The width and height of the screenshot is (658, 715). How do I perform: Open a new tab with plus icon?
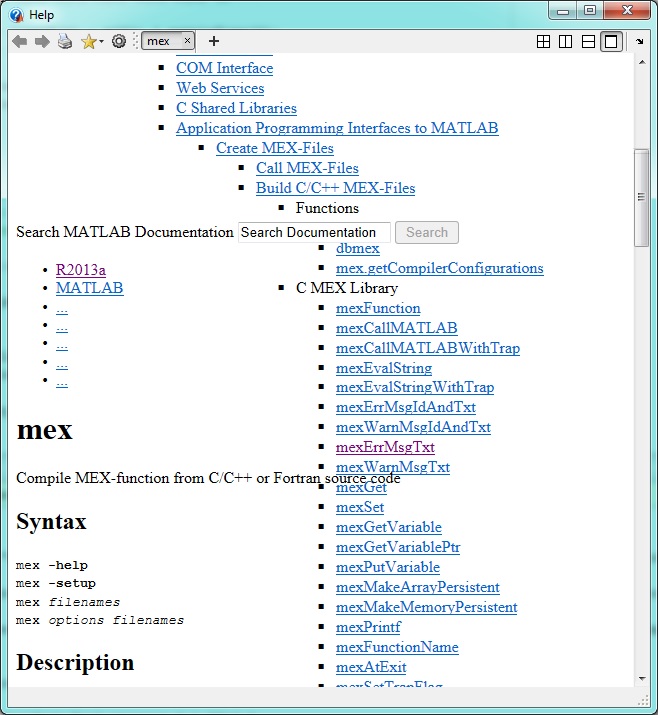[x=213, y=41]
